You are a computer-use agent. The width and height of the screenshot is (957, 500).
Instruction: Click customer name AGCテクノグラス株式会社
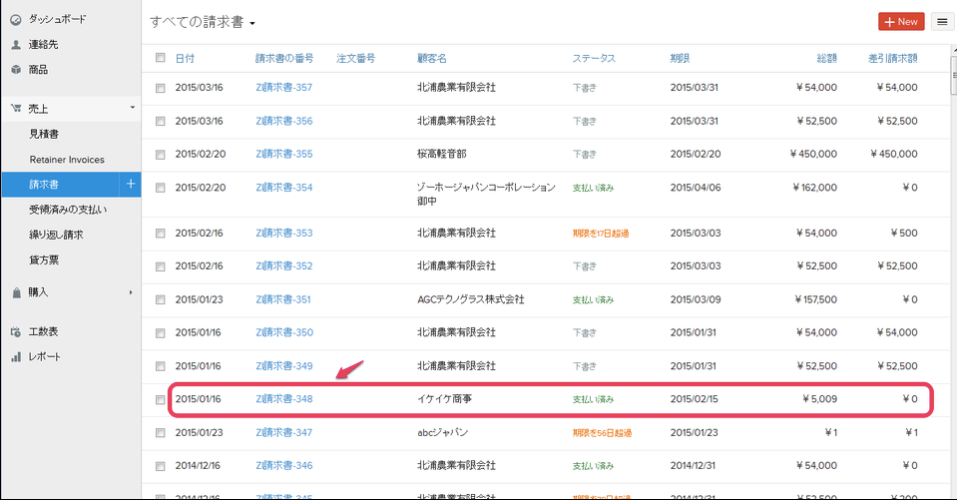471,300
